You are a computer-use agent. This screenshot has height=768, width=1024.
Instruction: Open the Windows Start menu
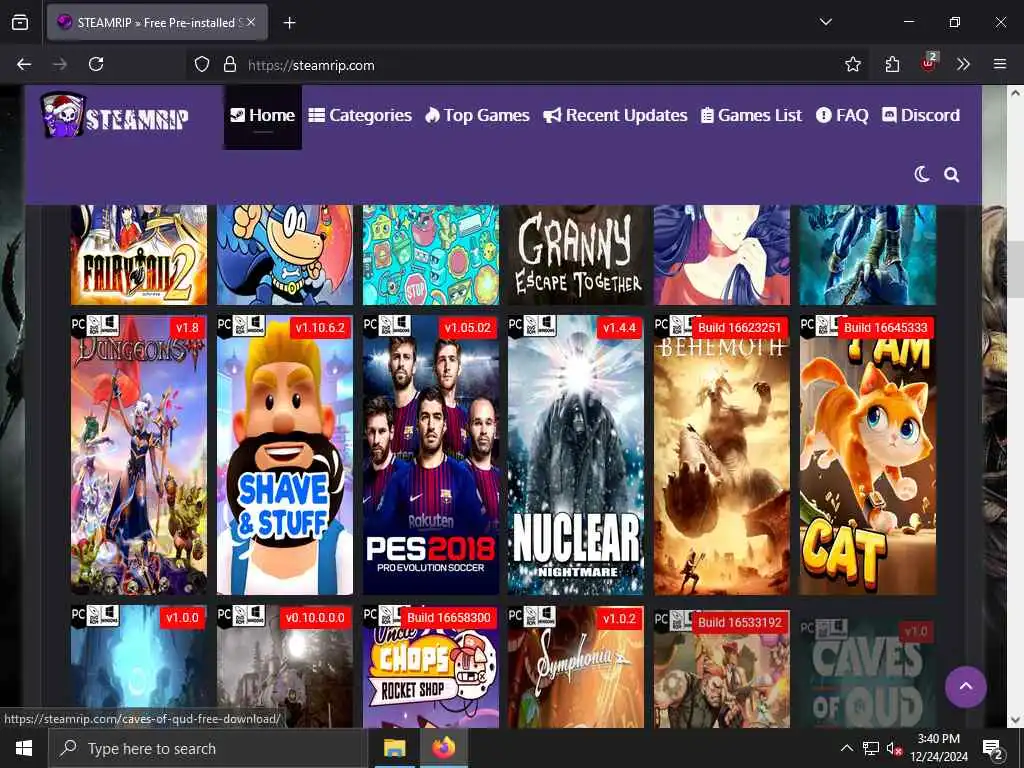pos(24,748)
